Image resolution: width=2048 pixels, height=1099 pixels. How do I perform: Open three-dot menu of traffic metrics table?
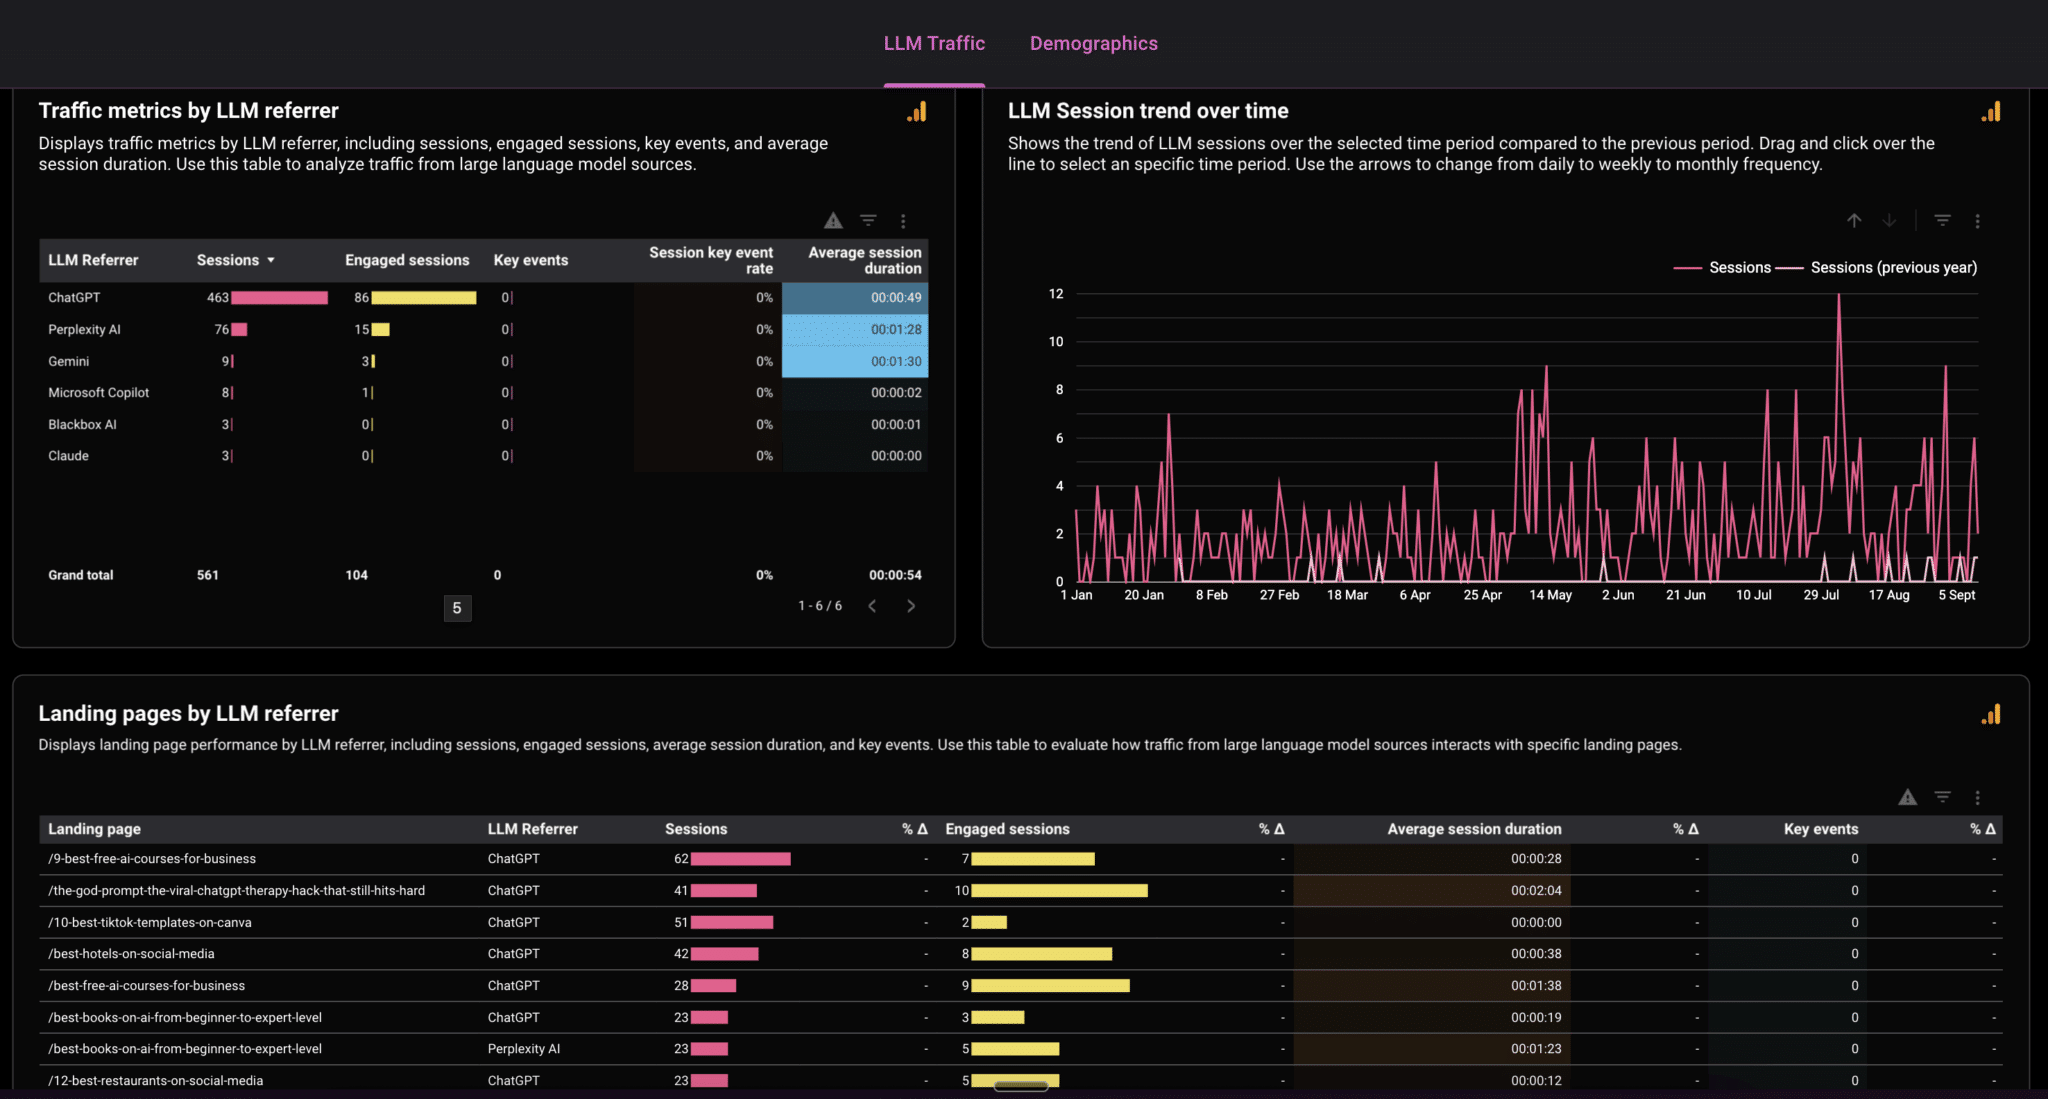(x=903, y=221)
